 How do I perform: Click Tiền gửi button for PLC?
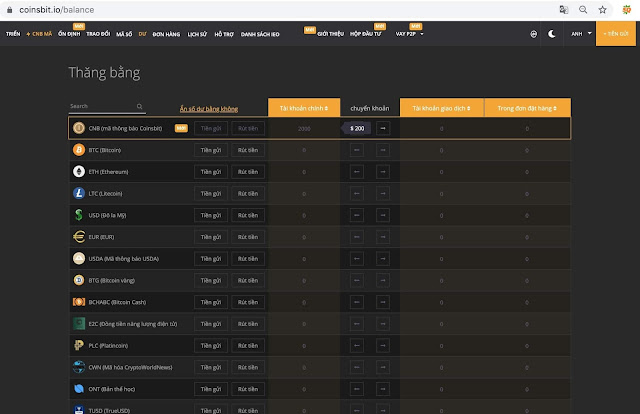coord(211,345)
